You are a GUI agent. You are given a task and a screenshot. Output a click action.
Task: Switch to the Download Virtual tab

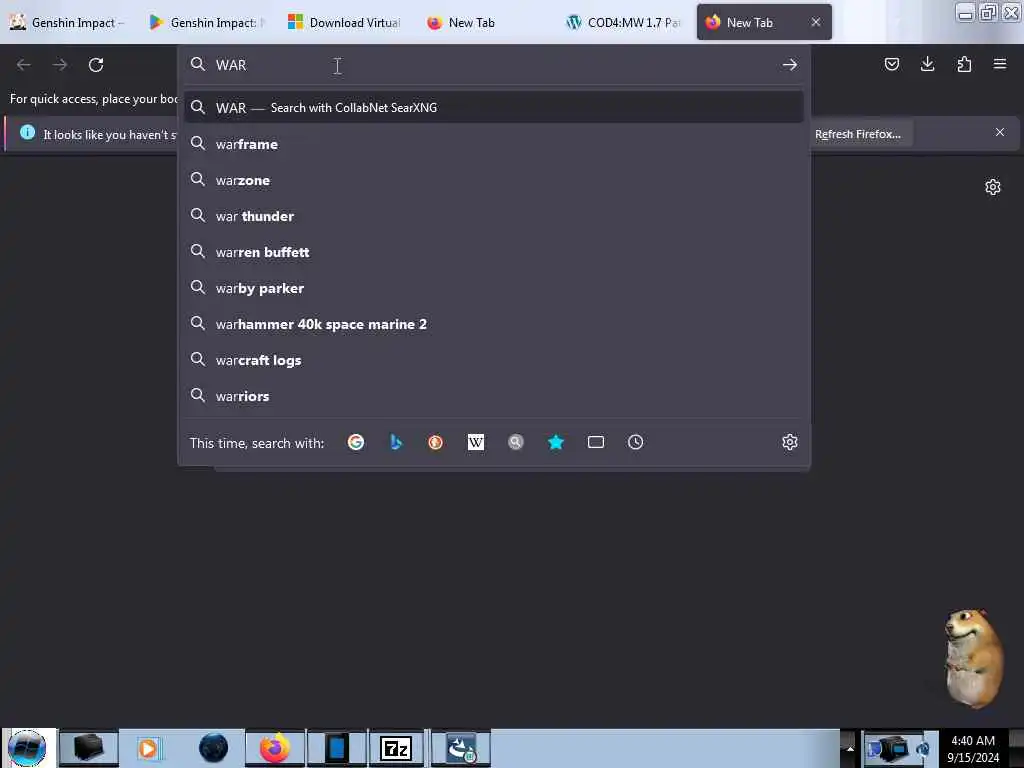pos(345,22)
